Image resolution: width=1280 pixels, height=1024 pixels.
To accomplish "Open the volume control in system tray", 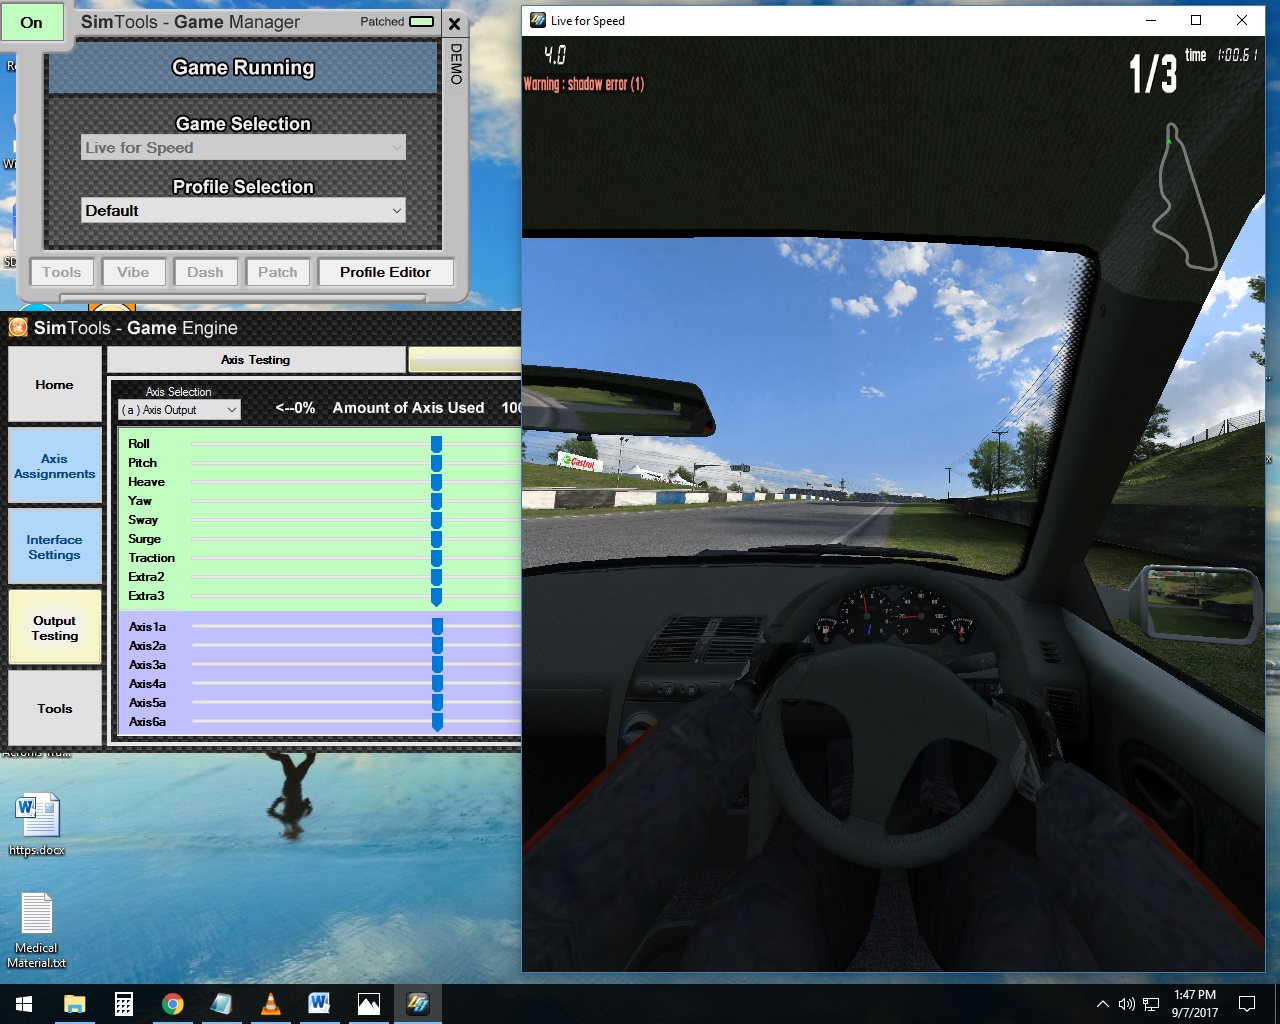I will (x=1126, y=1004).
